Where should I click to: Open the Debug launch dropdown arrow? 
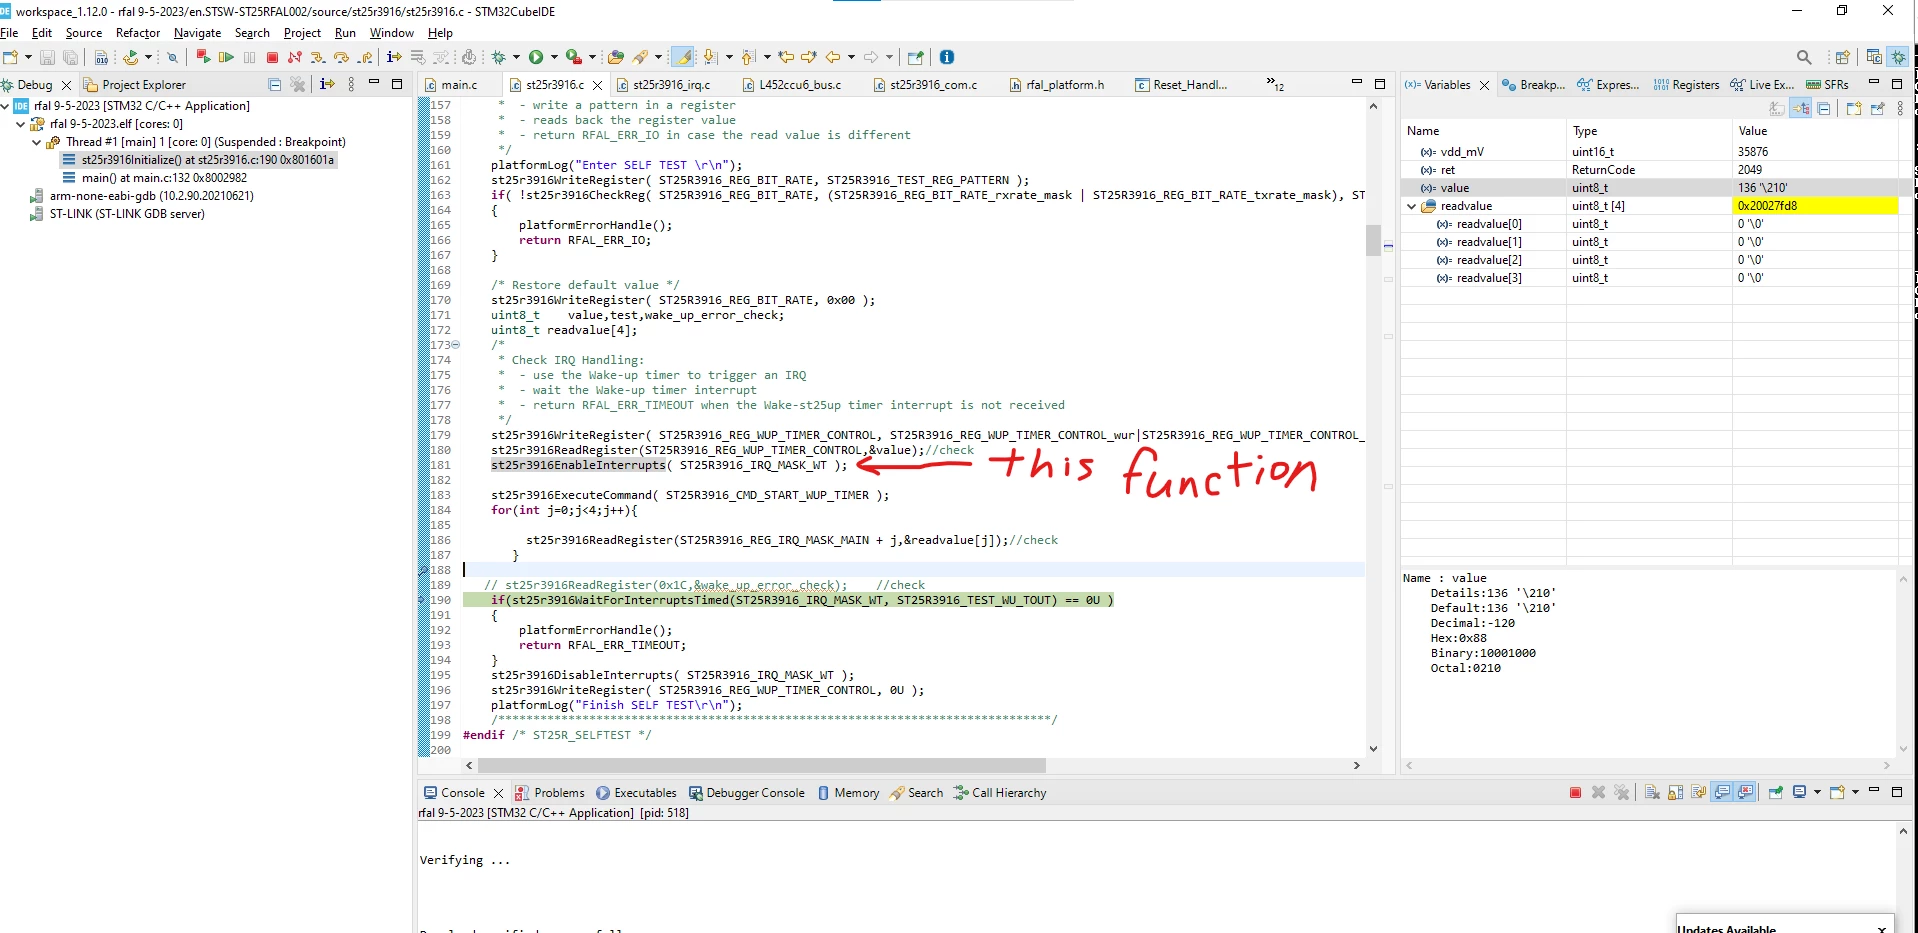click(x=516, y=57)
